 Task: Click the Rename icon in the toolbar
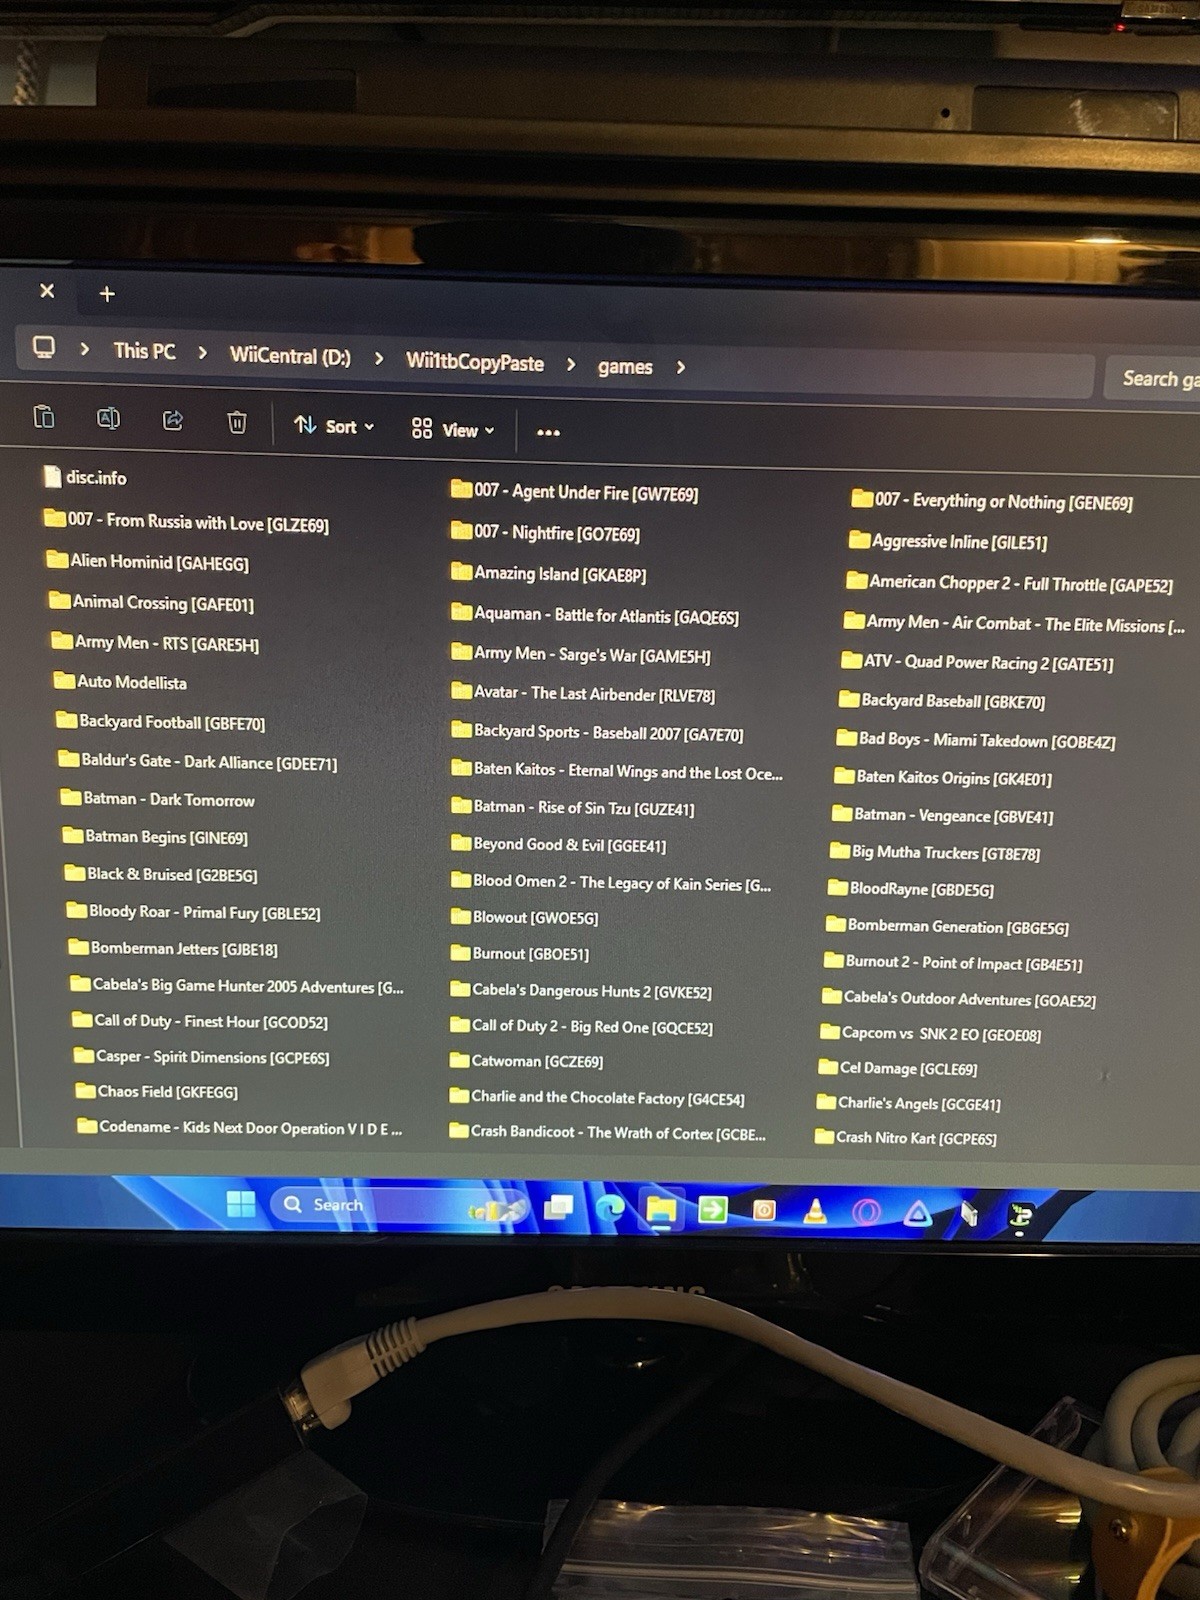pos(108,418)
